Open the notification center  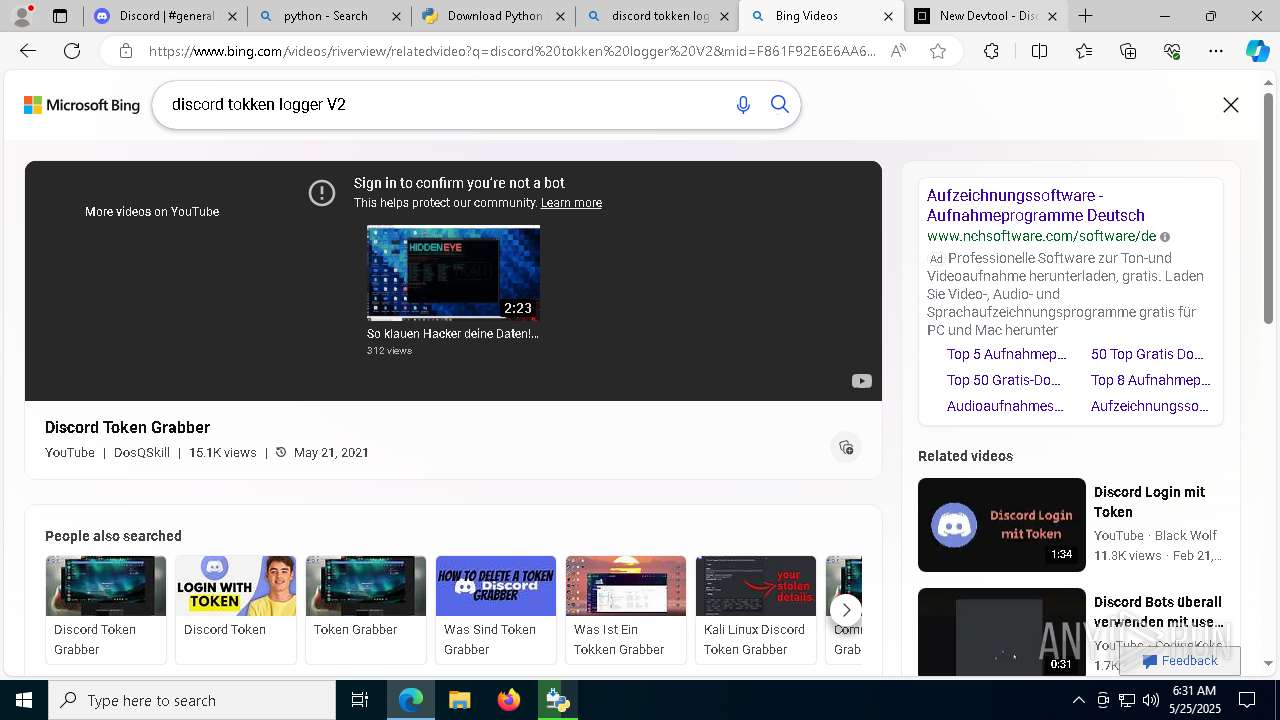coord(1247,700)
